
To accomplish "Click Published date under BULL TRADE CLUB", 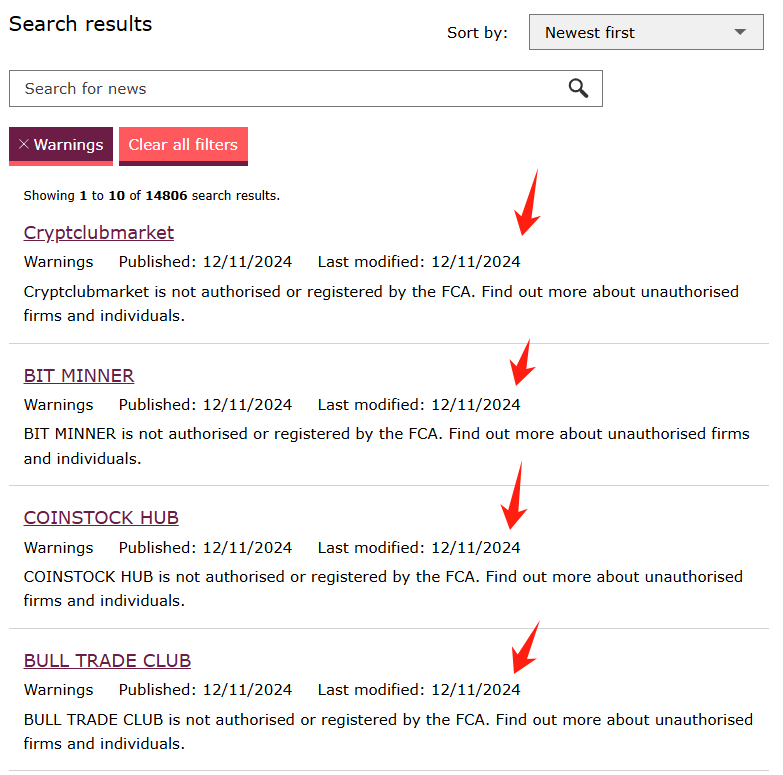I will click(x=205, y=690).
